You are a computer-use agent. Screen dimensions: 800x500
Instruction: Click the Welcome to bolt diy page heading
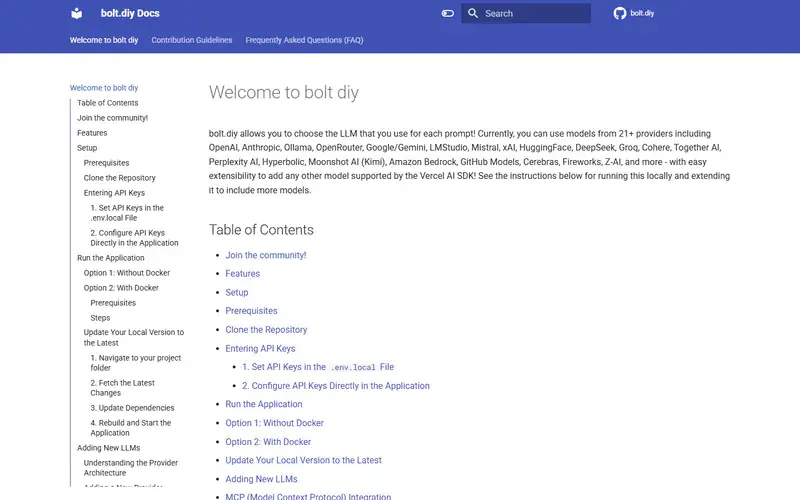pyautogui.click(x=284, y=92)
